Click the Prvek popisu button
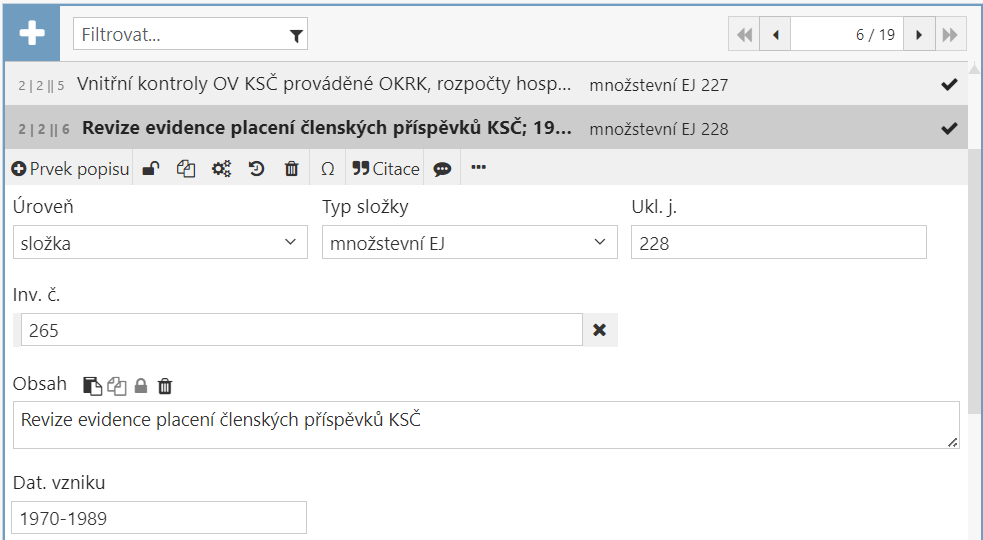 click(70, 169)
